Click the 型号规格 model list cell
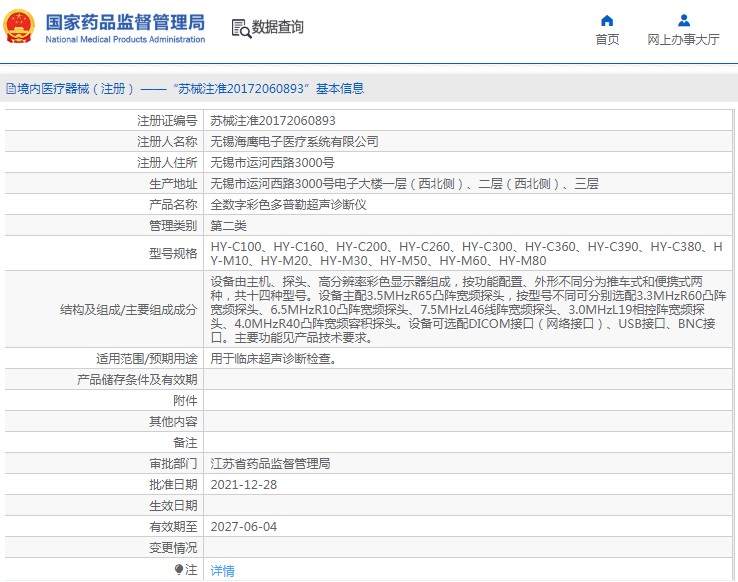Screen dimensions: 738x582 [x=468, y=253]
